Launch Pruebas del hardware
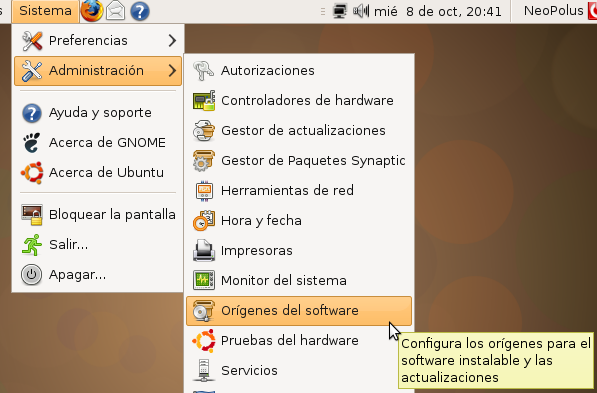597x393 pixels. (299, 340)
